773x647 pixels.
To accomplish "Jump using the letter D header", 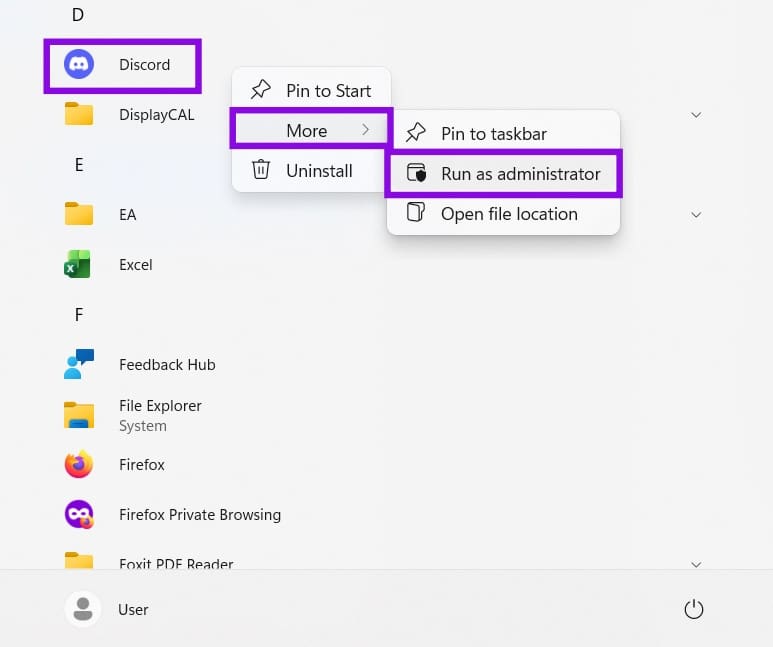I will (78, 15).
